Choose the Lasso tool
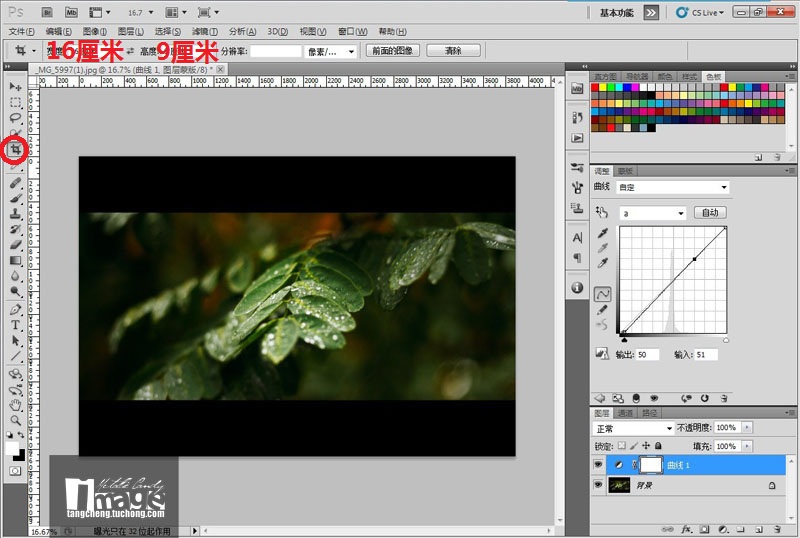 [16, 118]
